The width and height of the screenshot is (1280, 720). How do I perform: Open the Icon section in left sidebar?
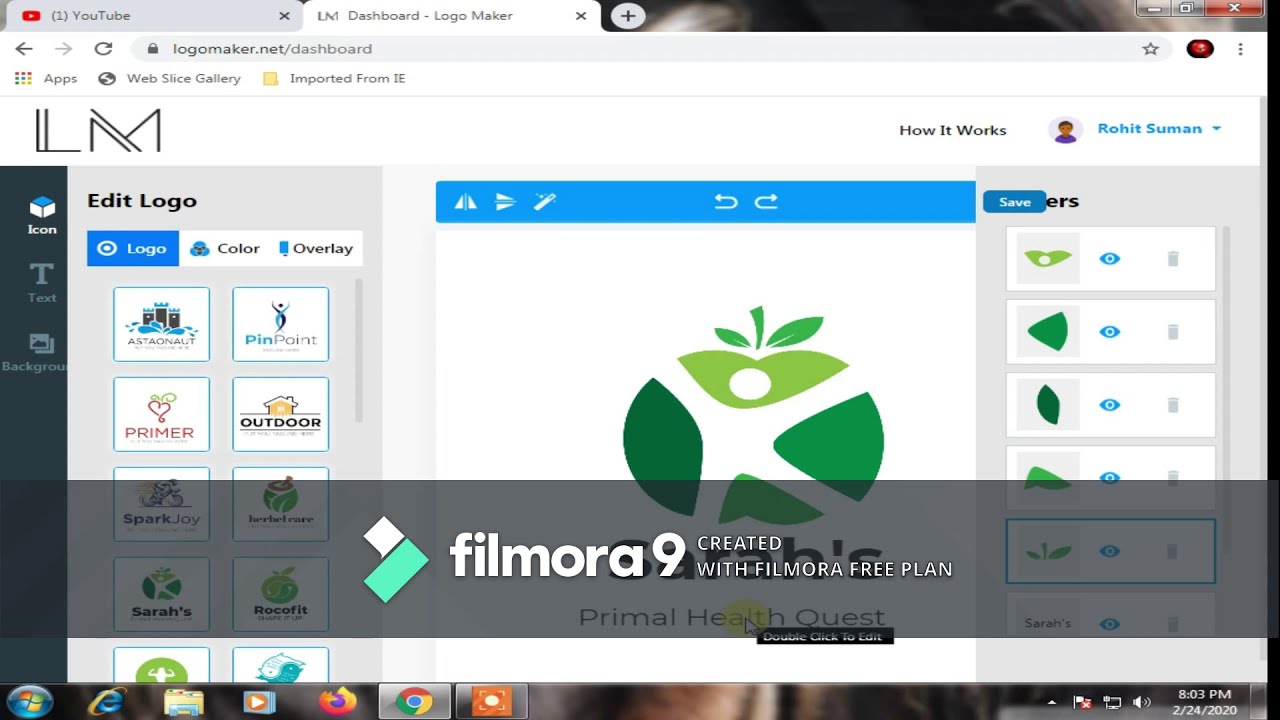pos(42,216)
